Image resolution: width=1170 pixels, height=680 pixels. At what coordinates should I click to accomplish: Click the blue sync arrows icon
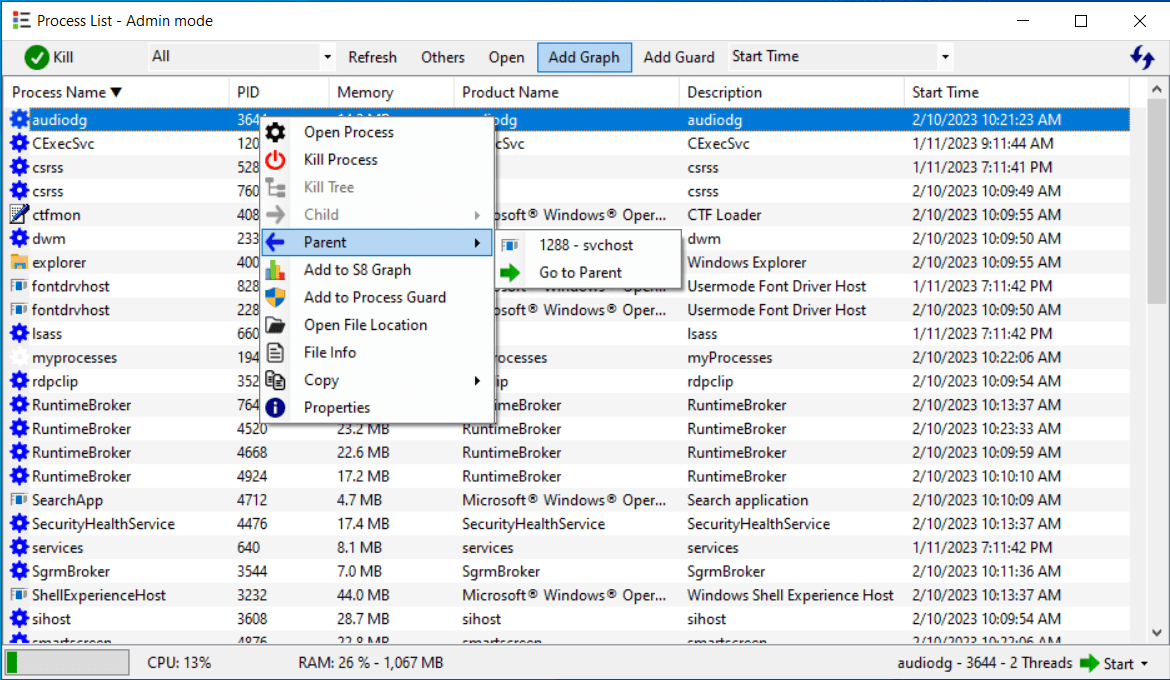[x=1142, y=57]
